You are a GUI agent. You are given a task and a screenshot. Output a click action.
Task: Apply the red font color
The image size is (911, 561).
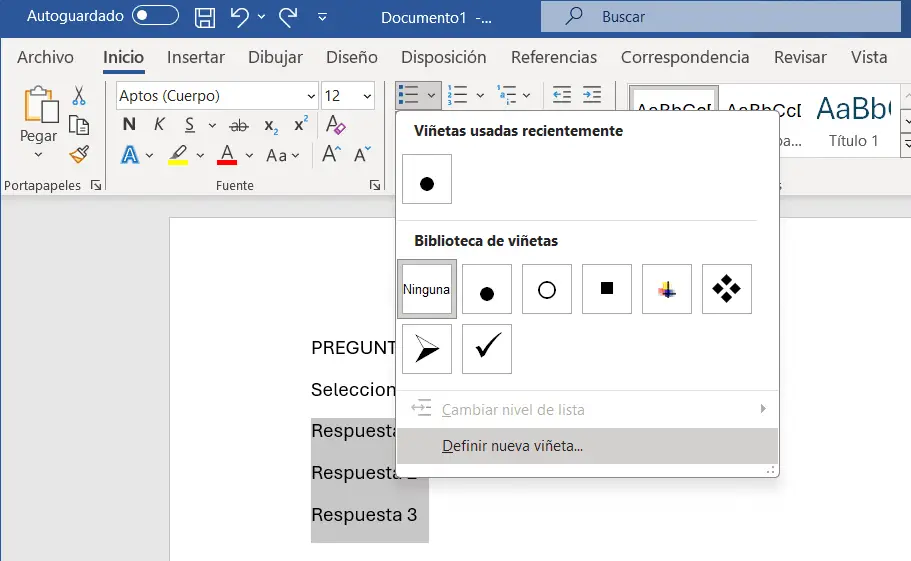pos(227,155)
